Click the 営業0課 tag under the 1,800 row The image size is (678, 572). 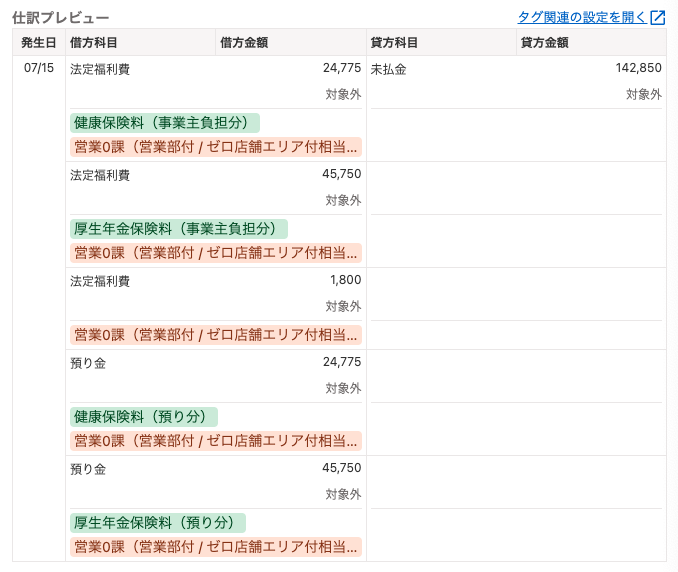click(x=216, y=335)
